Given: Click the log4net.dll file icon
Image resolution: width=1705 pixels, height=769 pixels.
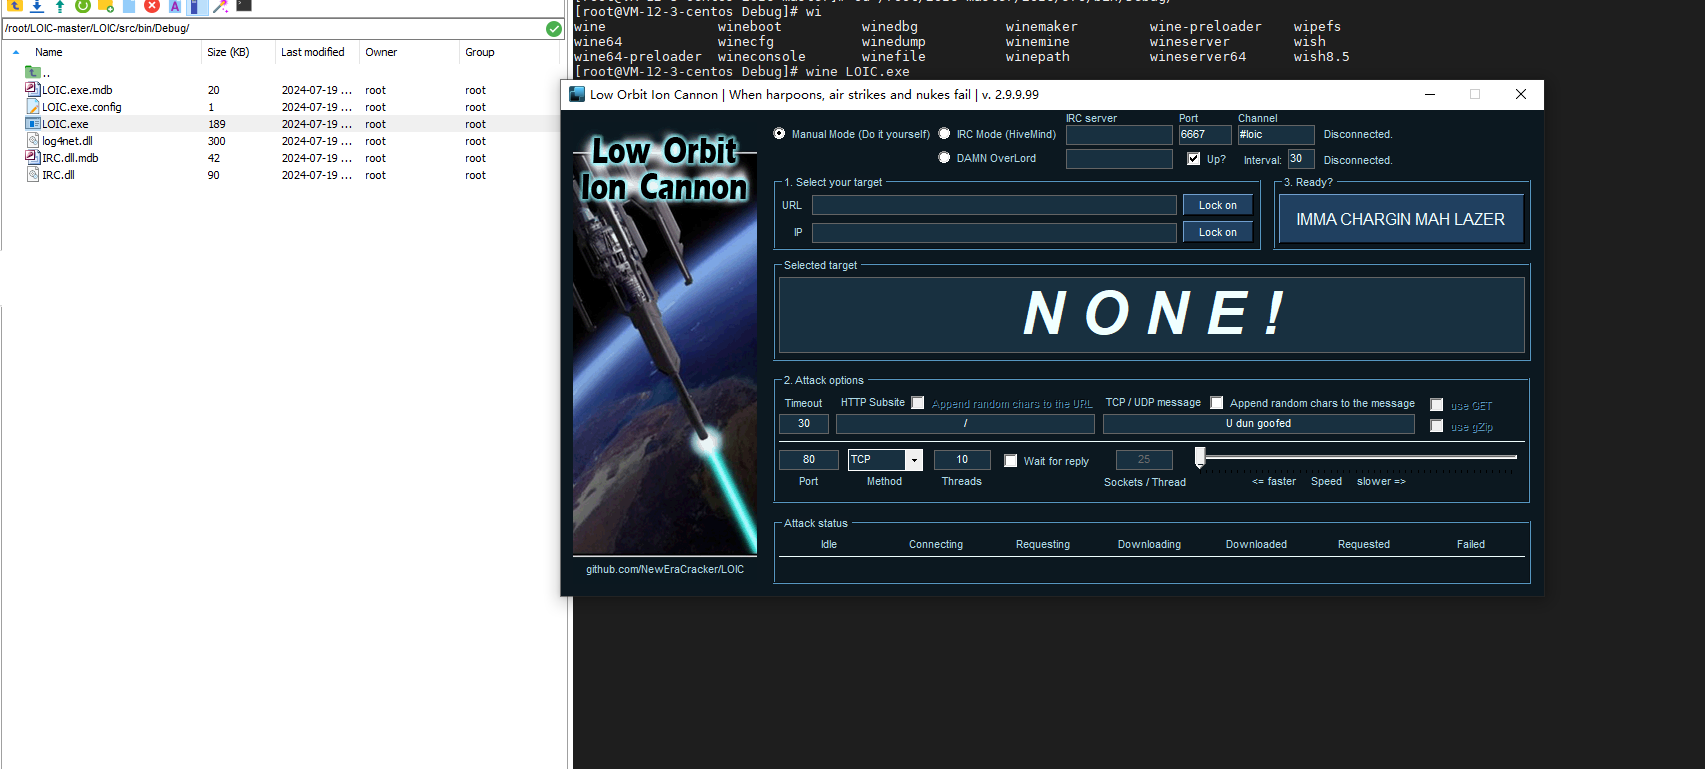Looking at the screenshot, I should pyautogui.click(x=32, y=140).
